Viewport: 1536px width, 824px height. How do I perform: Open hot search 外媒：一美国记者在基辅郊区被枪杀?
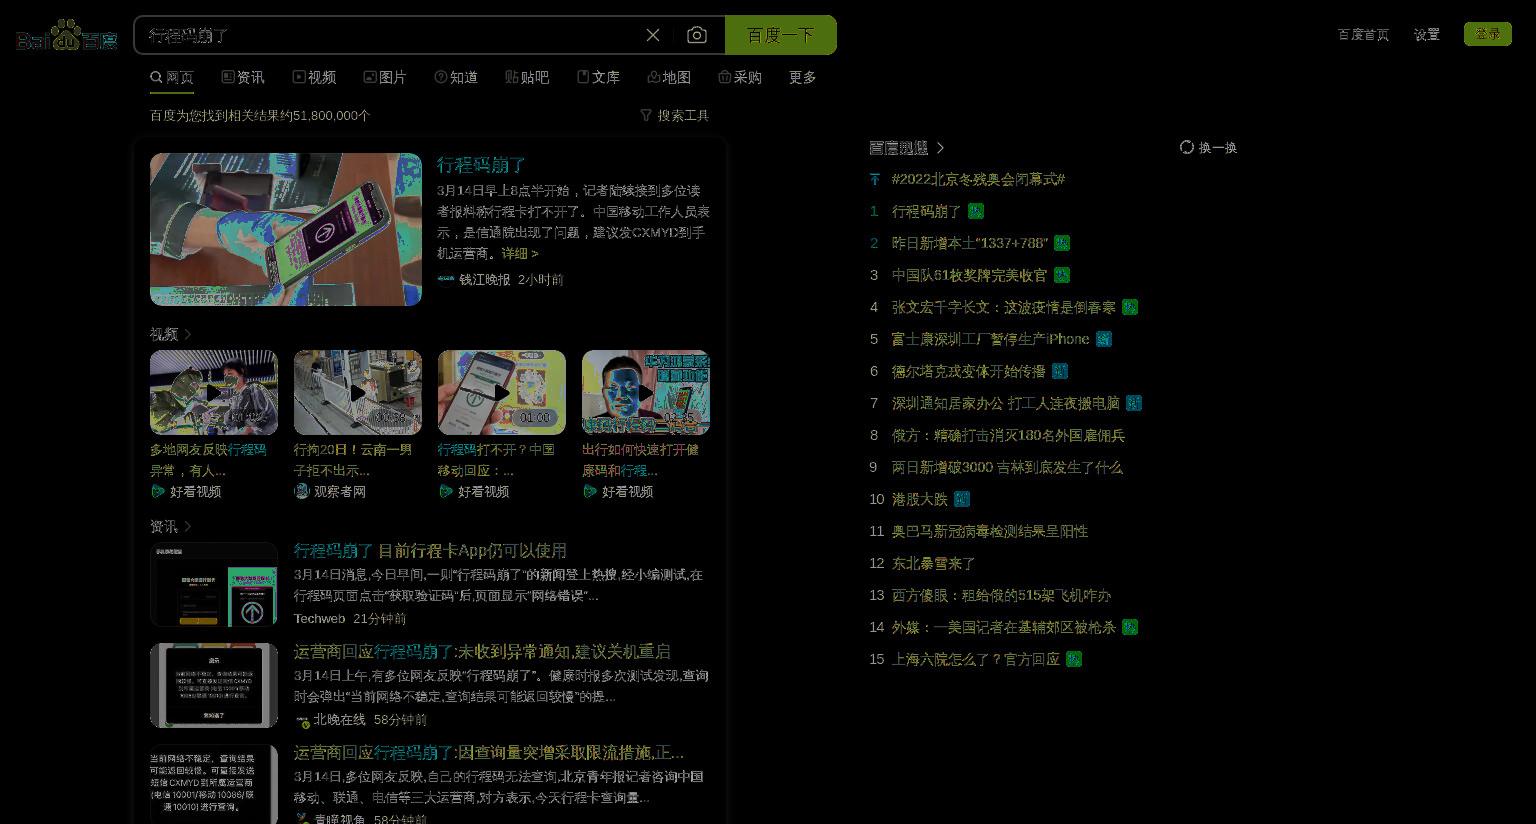pos(1004,627)
